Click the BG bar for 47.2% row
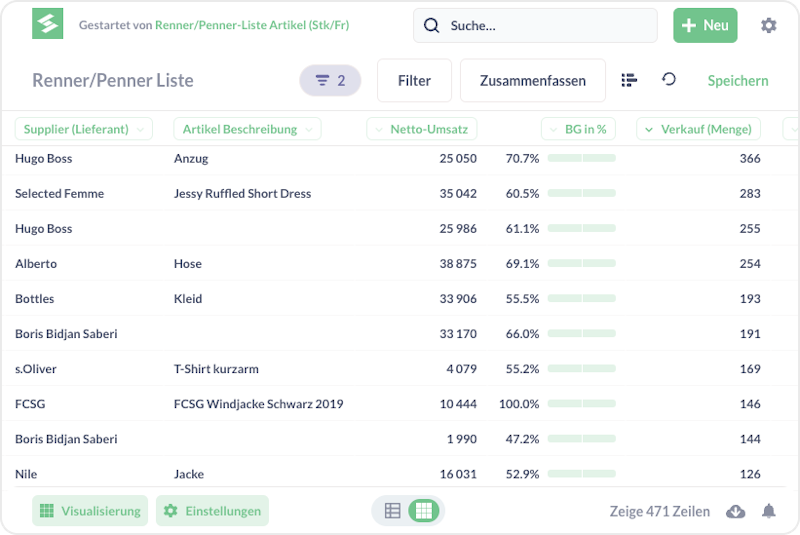The image size is (800, 535). click(582, 439)
